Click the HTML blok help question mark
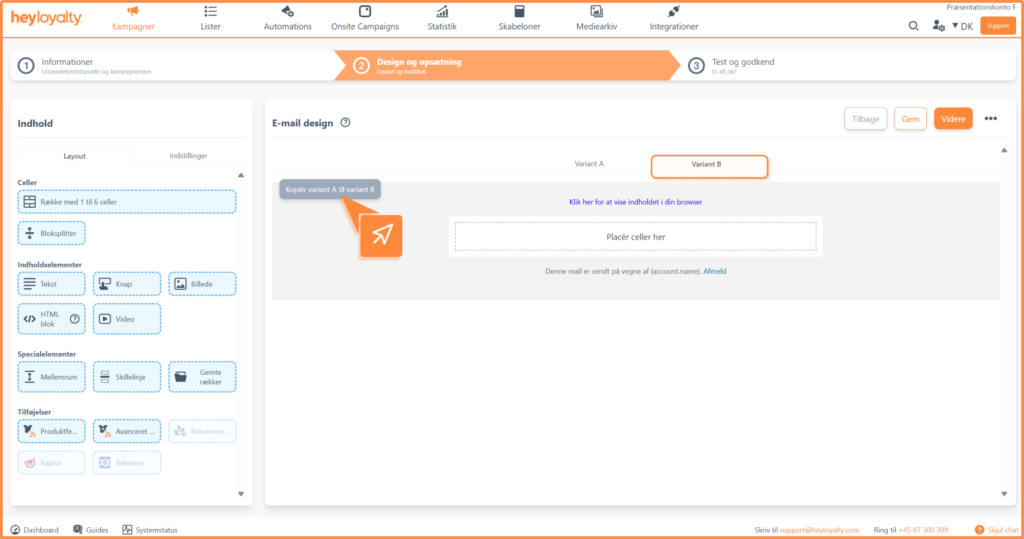Viewport: 1024px width, 539px height. (x=74, y=319)
